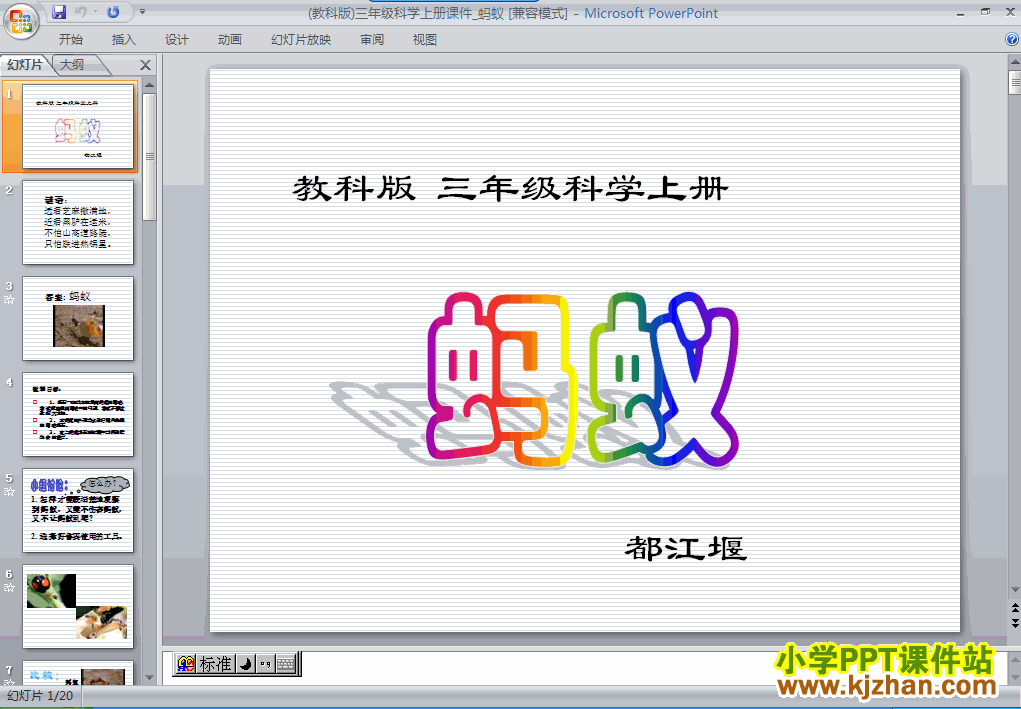Open the IME soft keyboard icon
The width and height of the screenshot is (1021, 709).
click(x=286, y=664)
